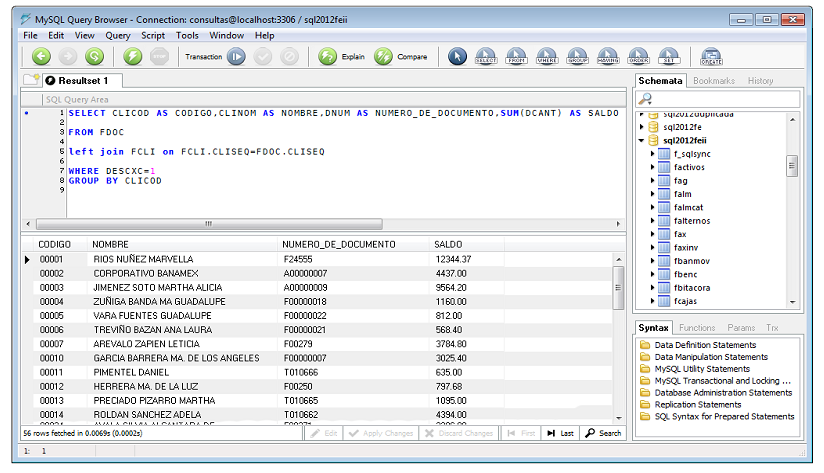Image resolution: width=824 pixels, height=473 pixels.
Task: Open the View menu
Action: coord(85,35)
